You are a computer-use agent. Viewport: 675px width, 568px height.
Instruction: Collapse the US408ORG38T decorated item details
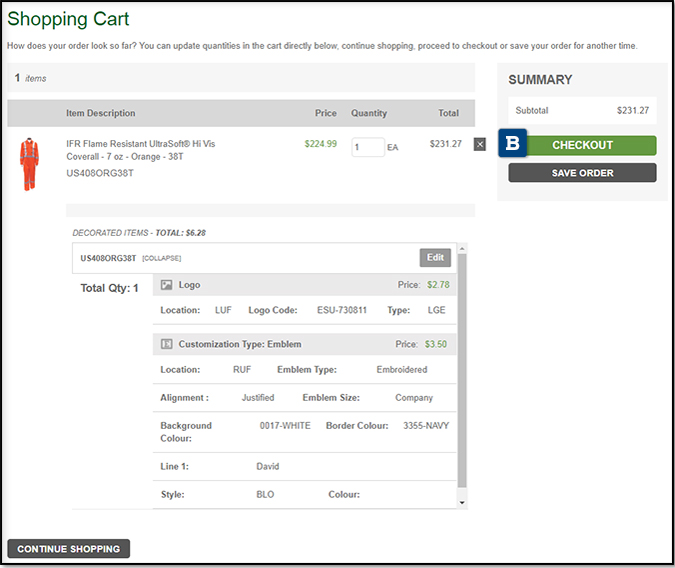point(162,258)
